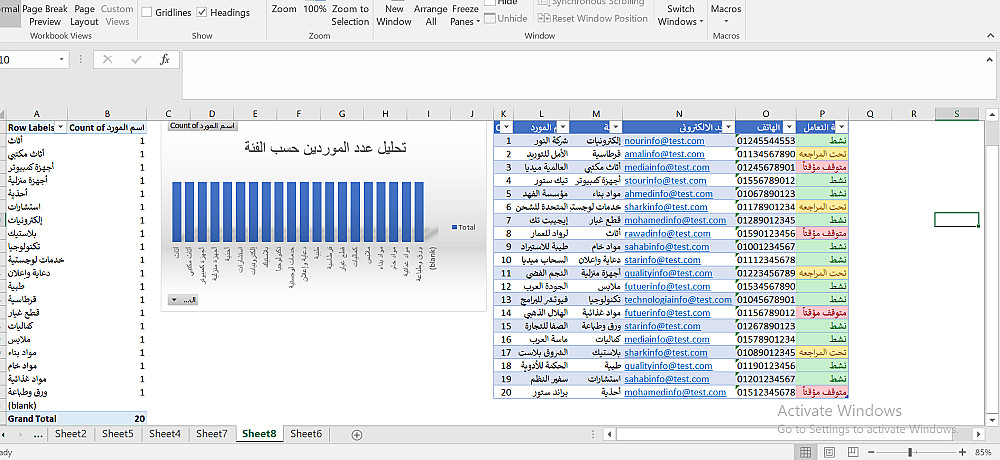The height and width of the screenshot is (460, 1000).
Task: Open Page Break Preview view
Action: click(x=45, y=15)
